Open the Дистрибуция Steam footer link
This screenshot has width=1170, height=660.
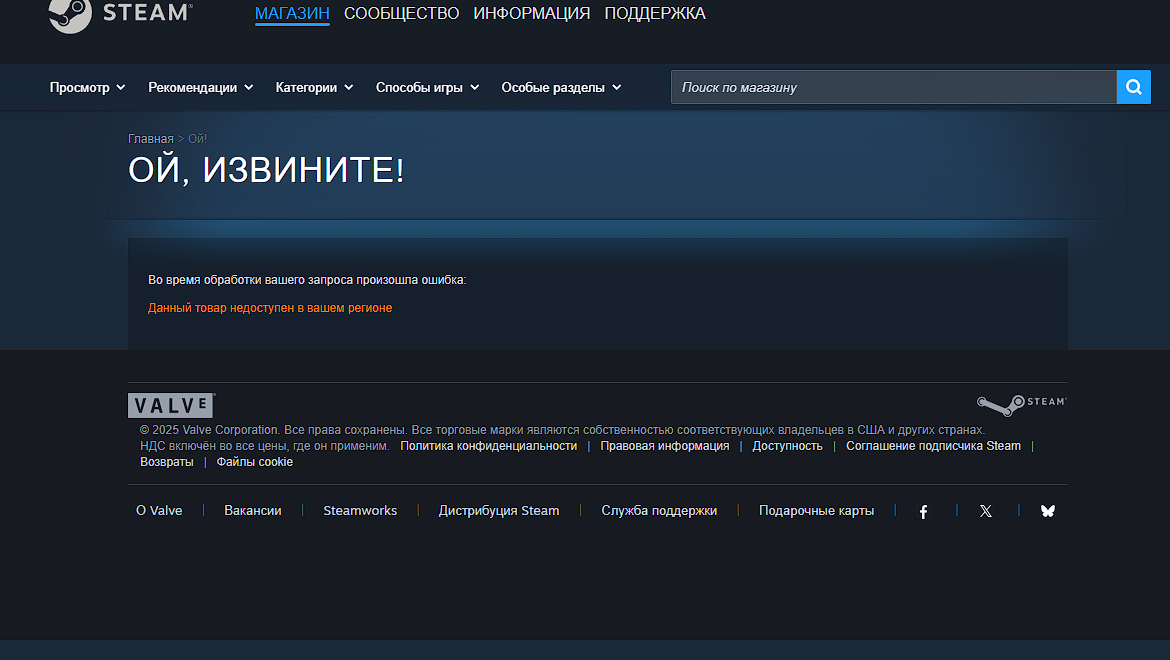tap(498, 511)
